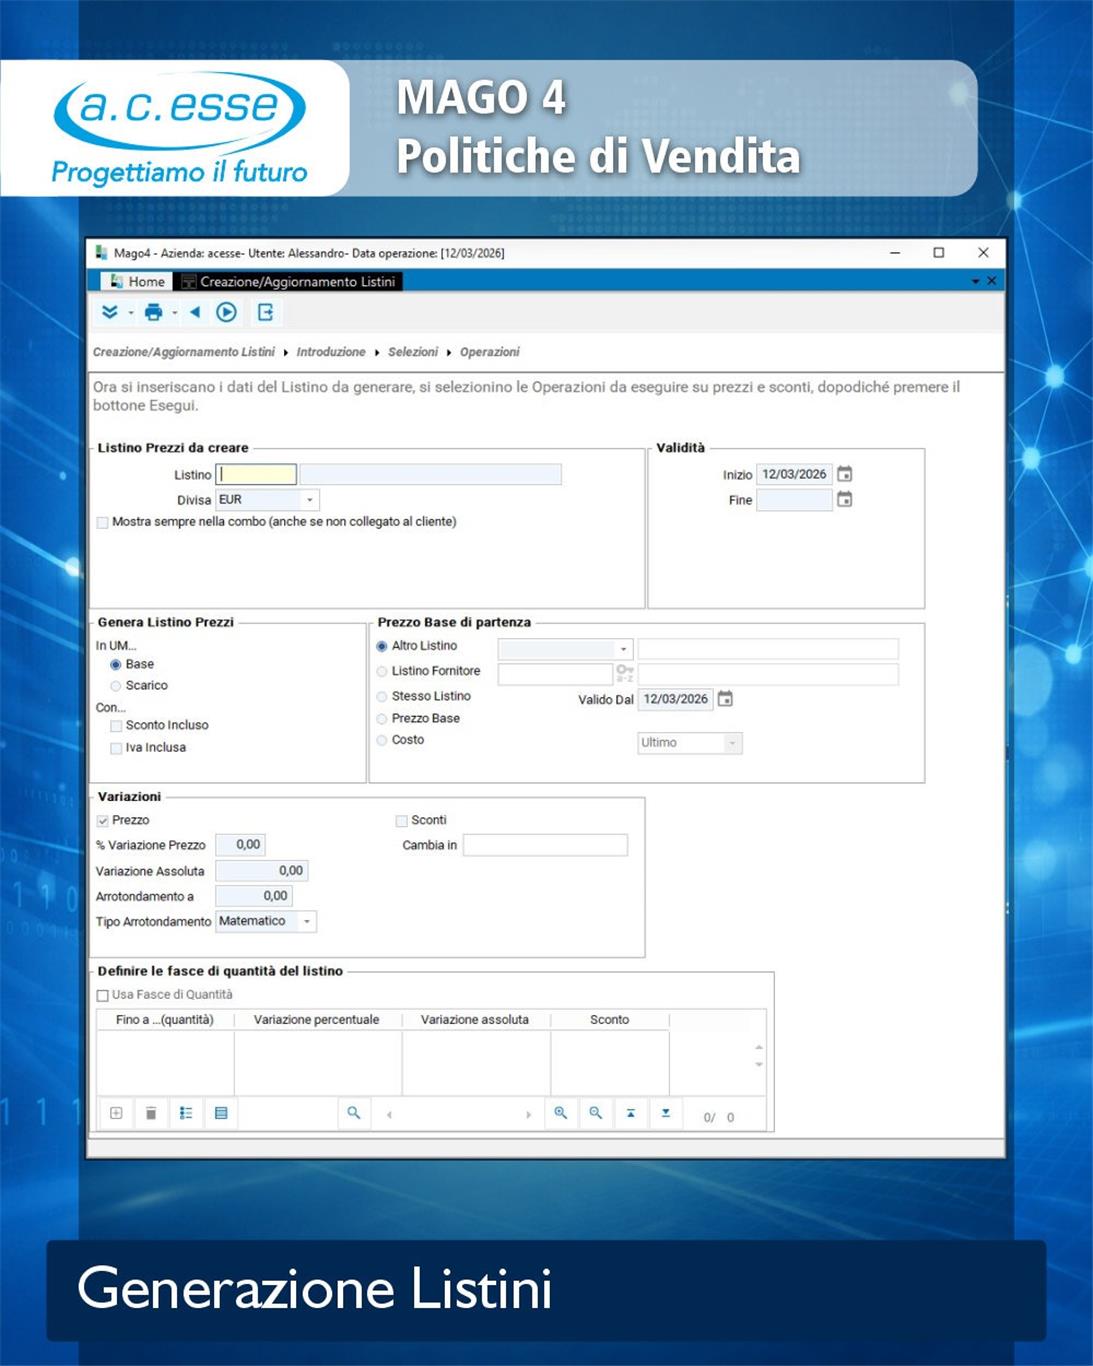Open the Altro Listino combo box
The width and height of the screenshot is (1093, 1366).
click(x=623, y=649)
